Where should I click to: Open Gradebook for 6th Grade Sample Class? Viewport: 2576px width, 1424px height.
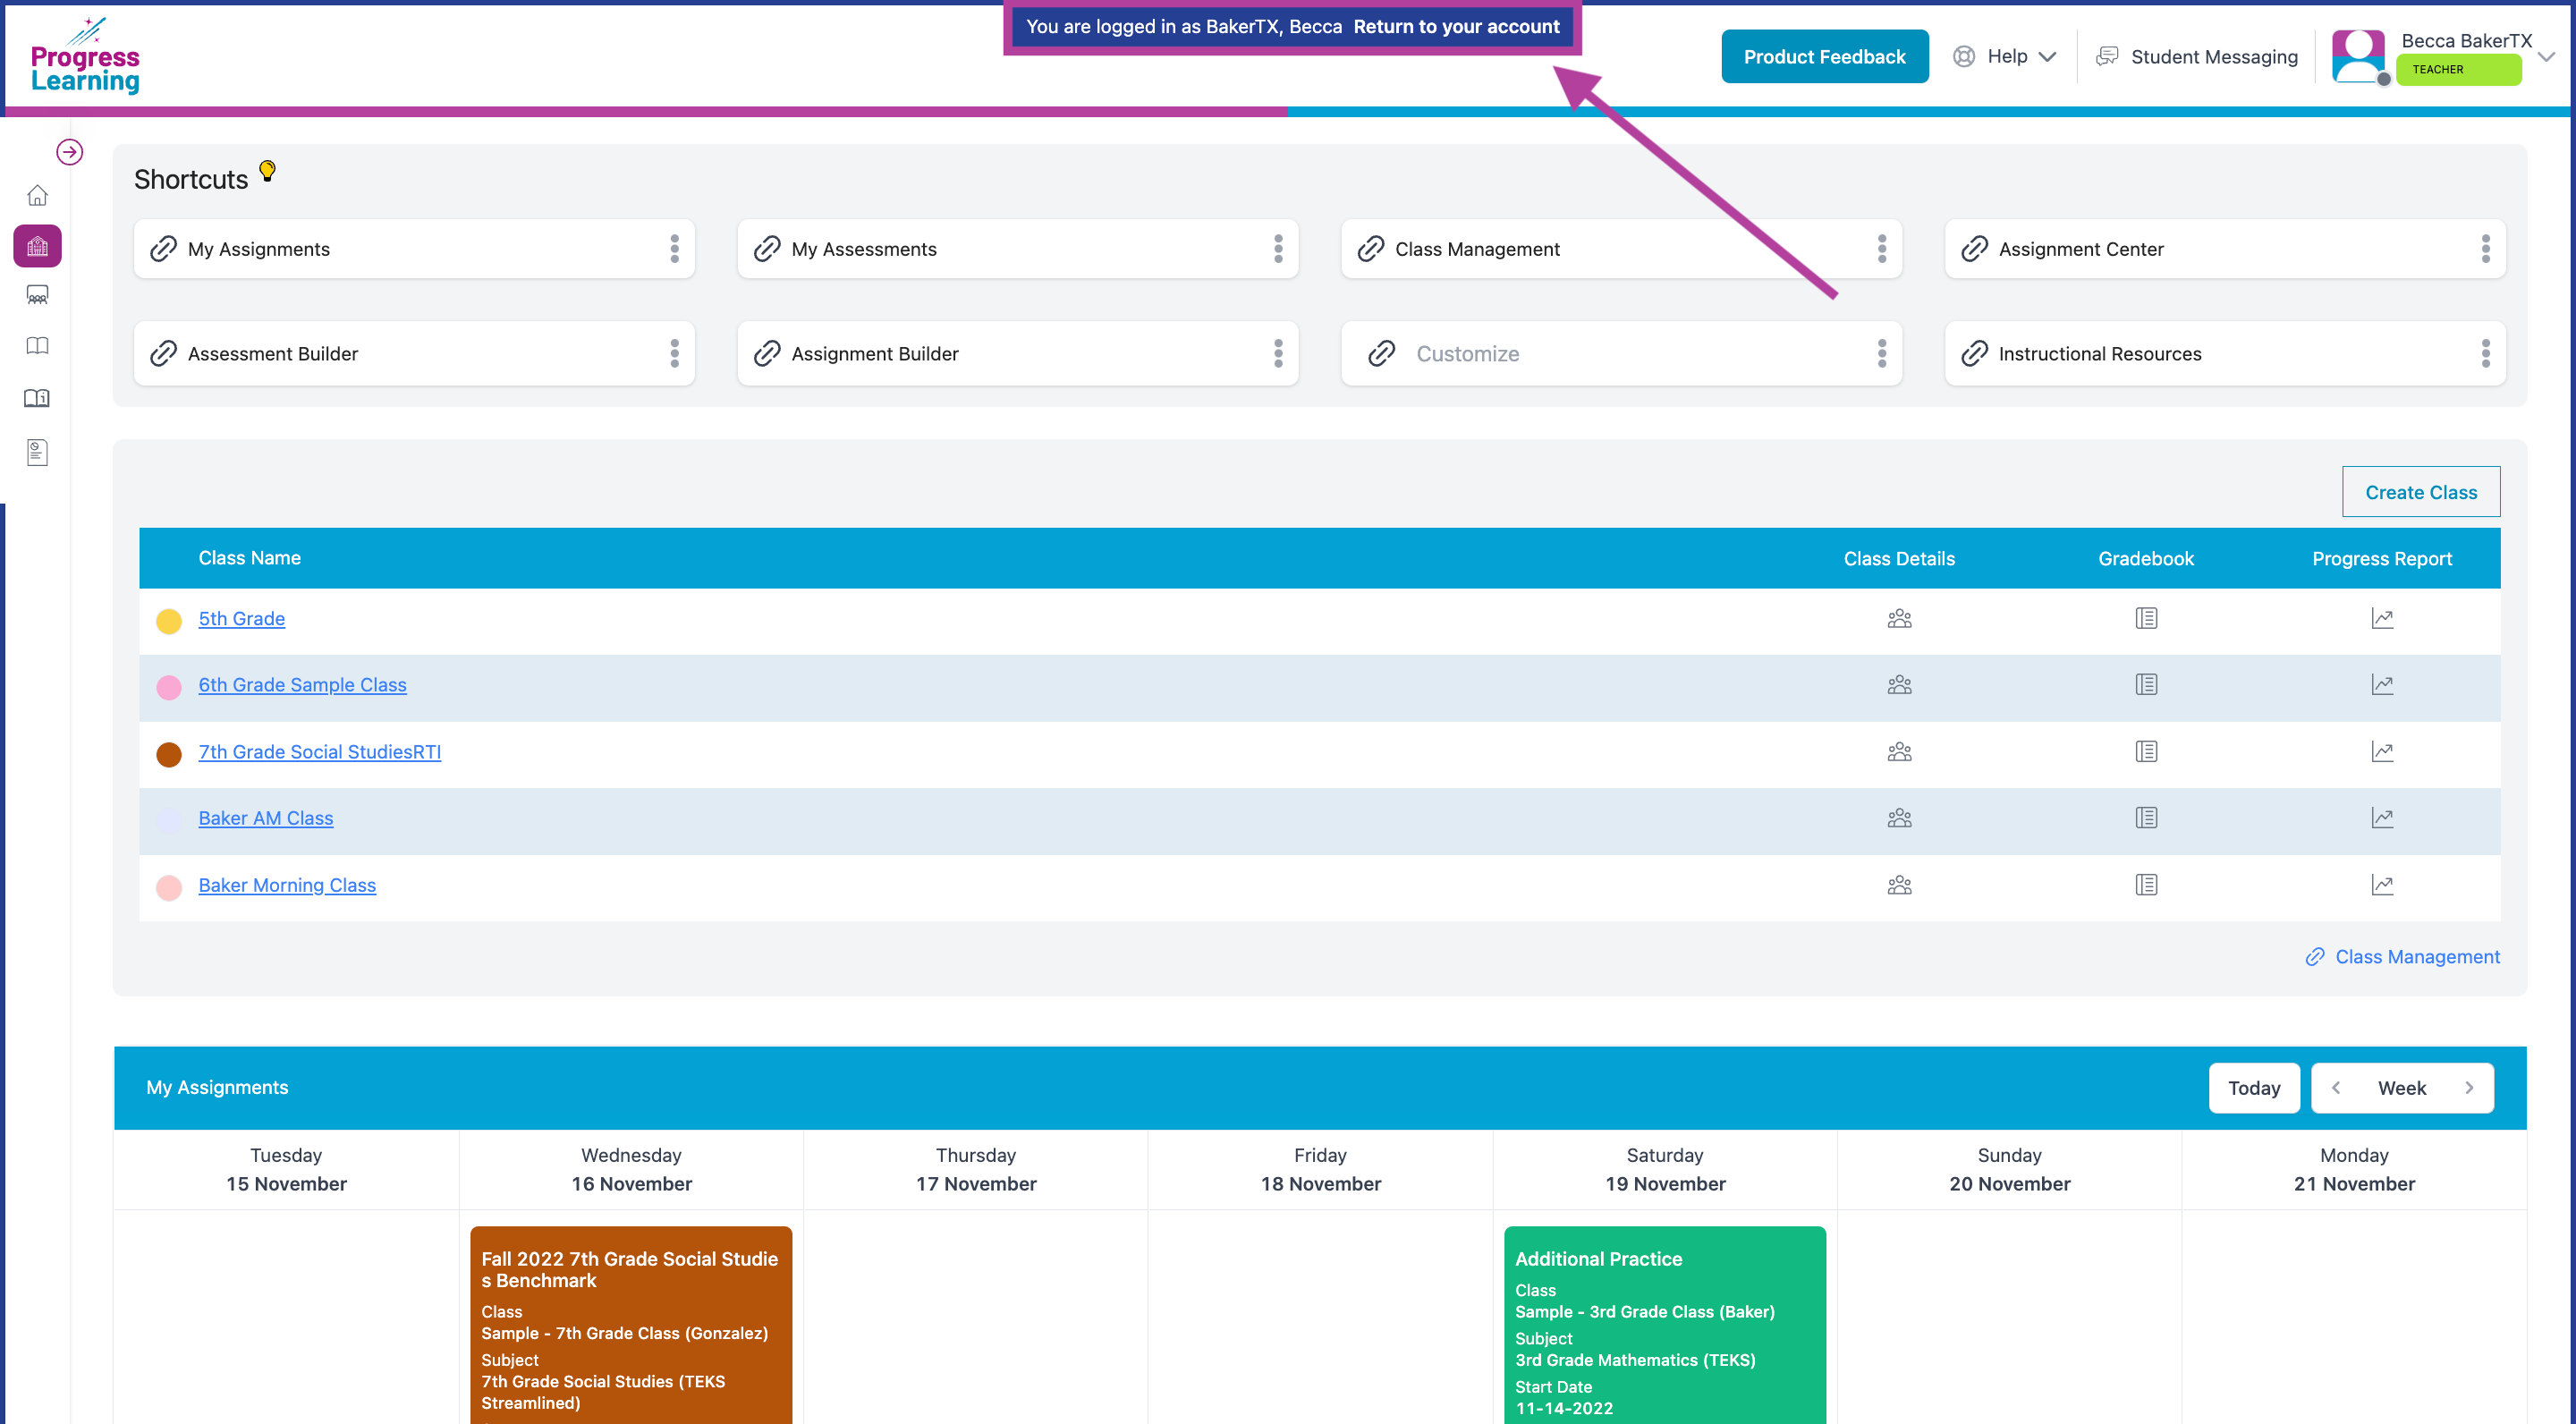coord(2146,685)
